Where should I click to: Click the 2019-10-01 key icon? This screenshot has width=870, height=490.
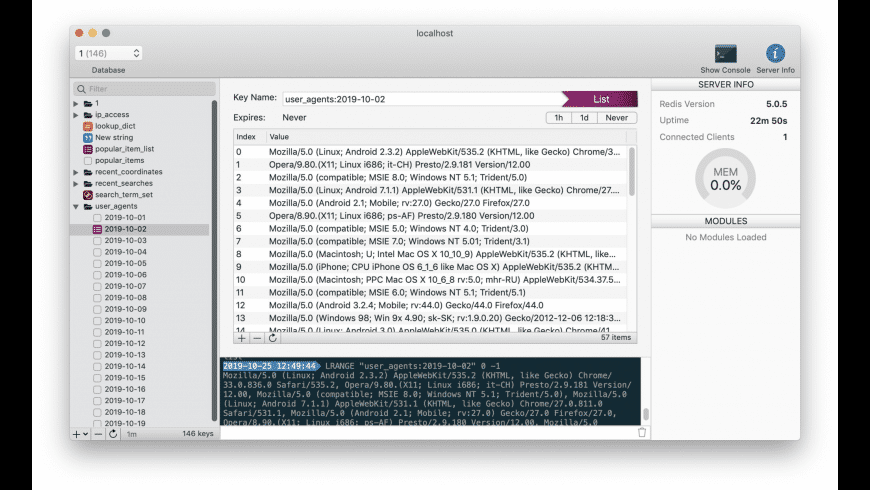point(97,218)
